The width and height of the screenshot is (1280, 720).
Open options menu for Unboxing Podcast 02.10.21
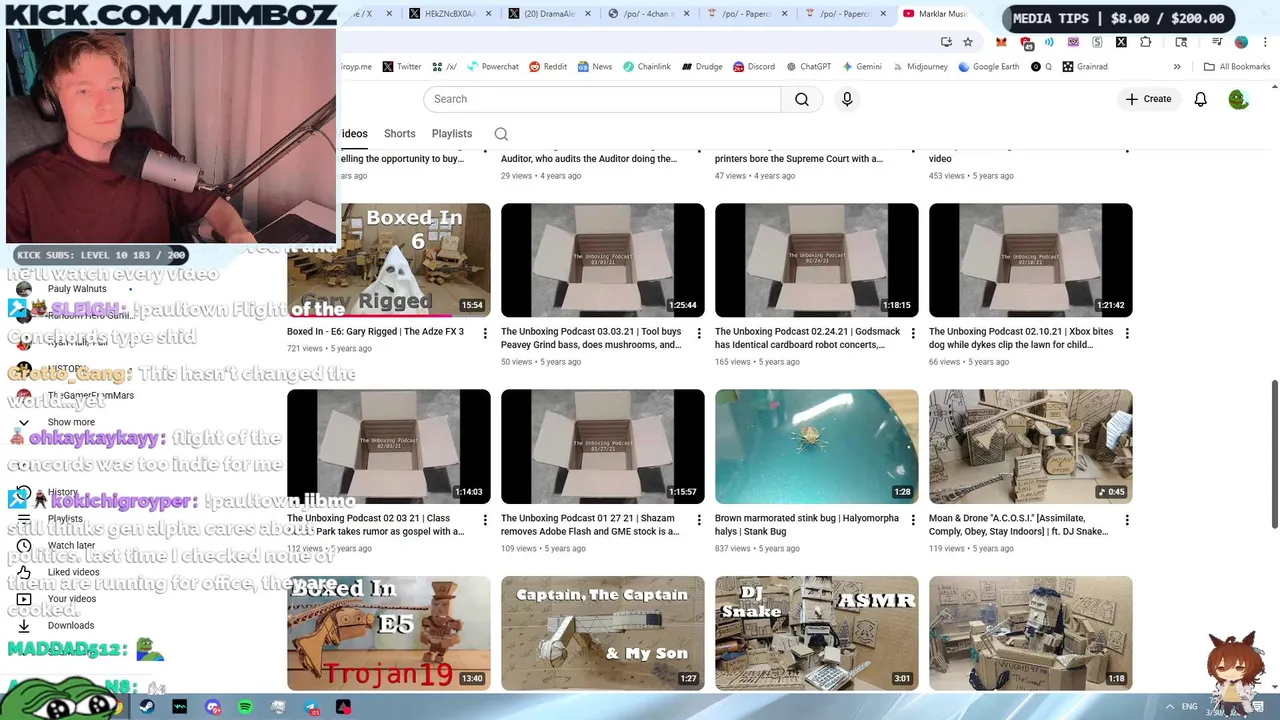click(1127, 333)
